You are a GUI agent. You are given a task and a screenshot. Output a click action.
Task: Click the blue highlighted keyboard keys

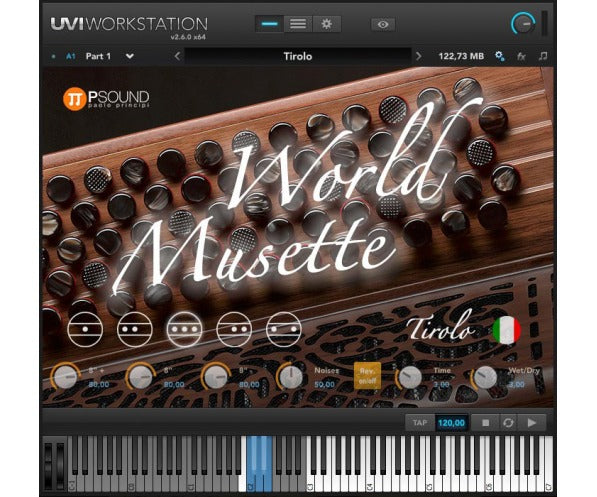(x=259, y=463)
